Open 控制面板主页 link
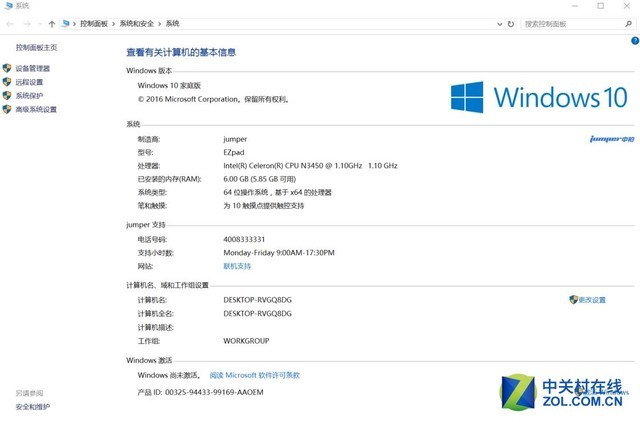 36,47
